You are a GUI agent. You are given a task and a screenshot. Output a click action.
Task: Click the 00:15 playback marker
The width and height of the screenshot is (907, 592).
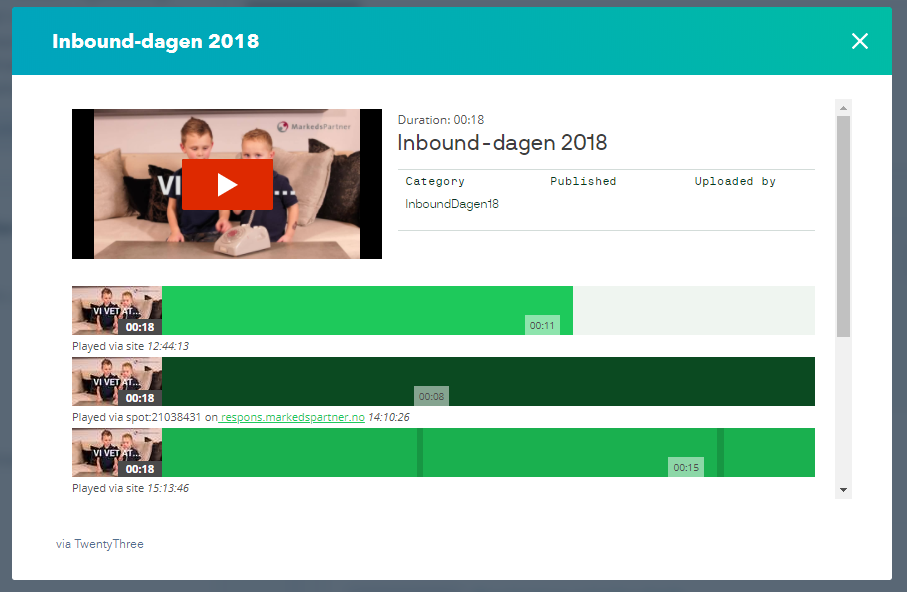click(686, 468)
